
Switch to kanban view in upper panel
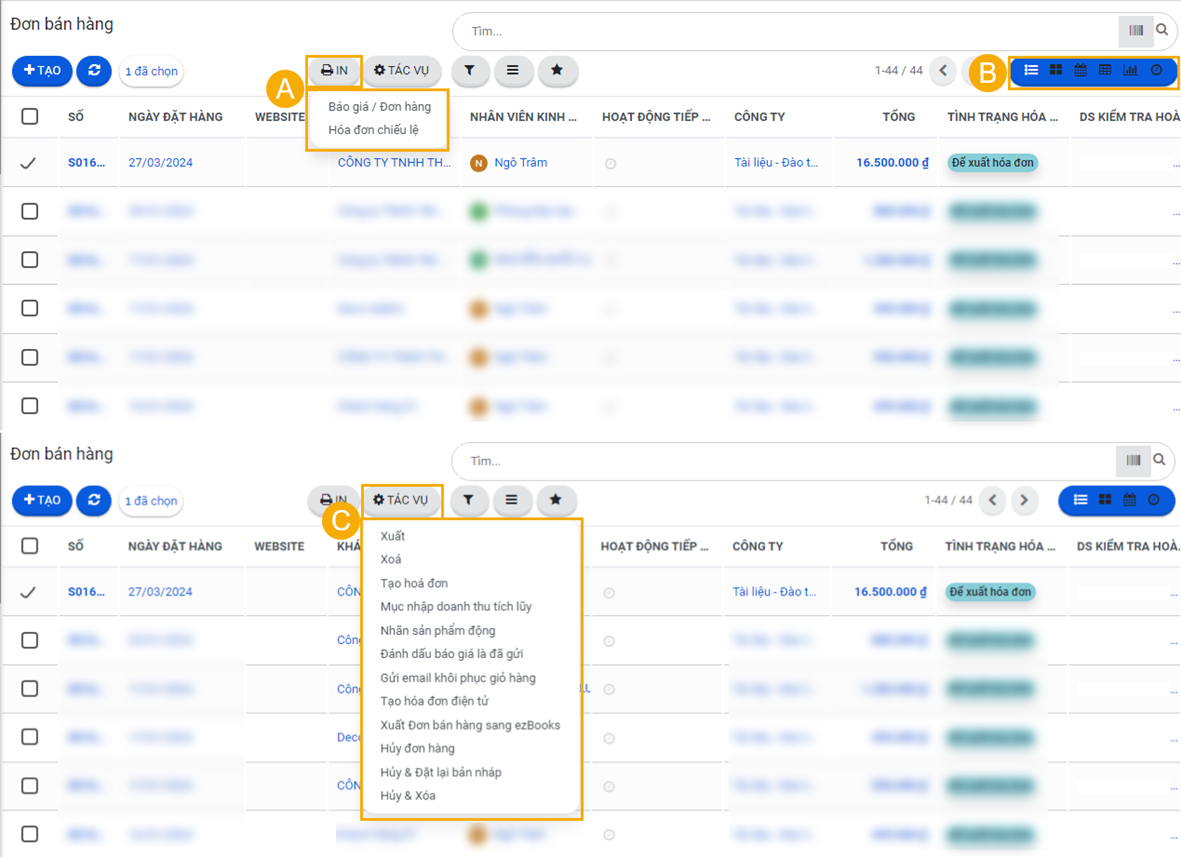[x=1056, y=70]
